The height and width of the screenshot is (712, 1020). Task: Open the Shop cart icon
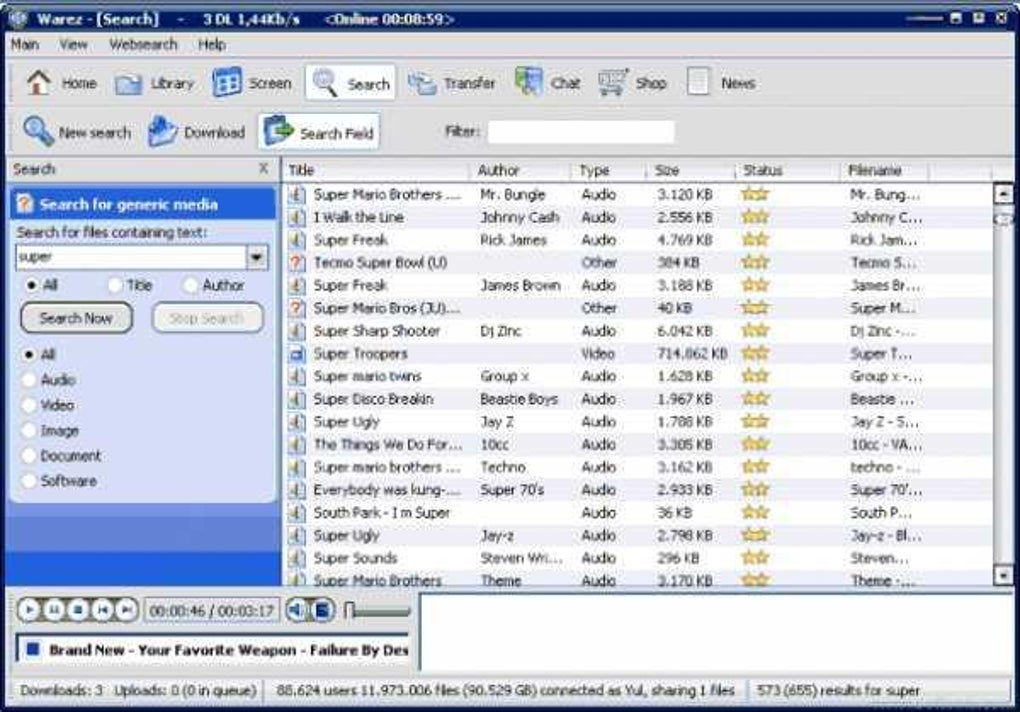[x=612, y=83]
